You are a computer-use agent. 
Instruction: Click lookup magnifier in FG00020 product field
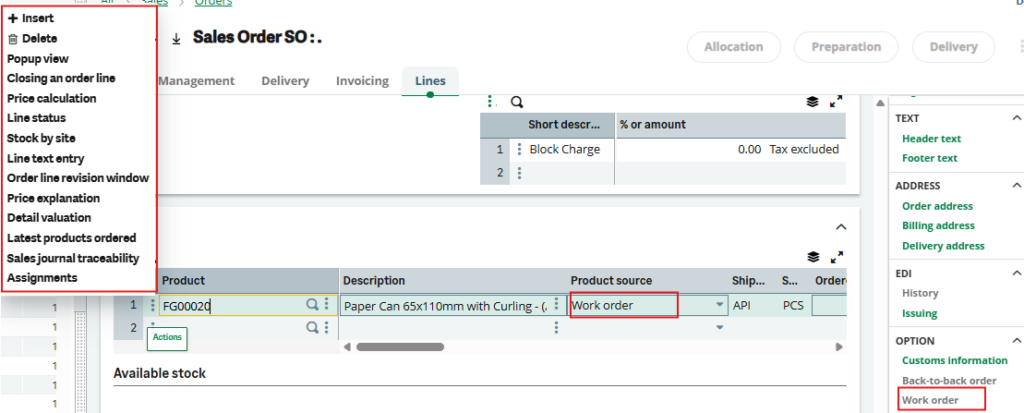point(313,305)
